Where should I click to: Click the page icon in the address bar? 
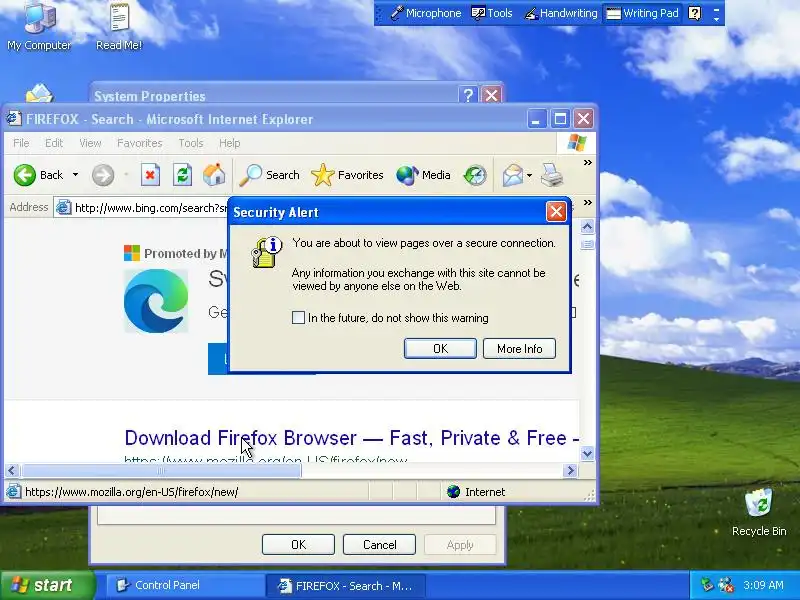pyautogui.click(x=63, y=207)
